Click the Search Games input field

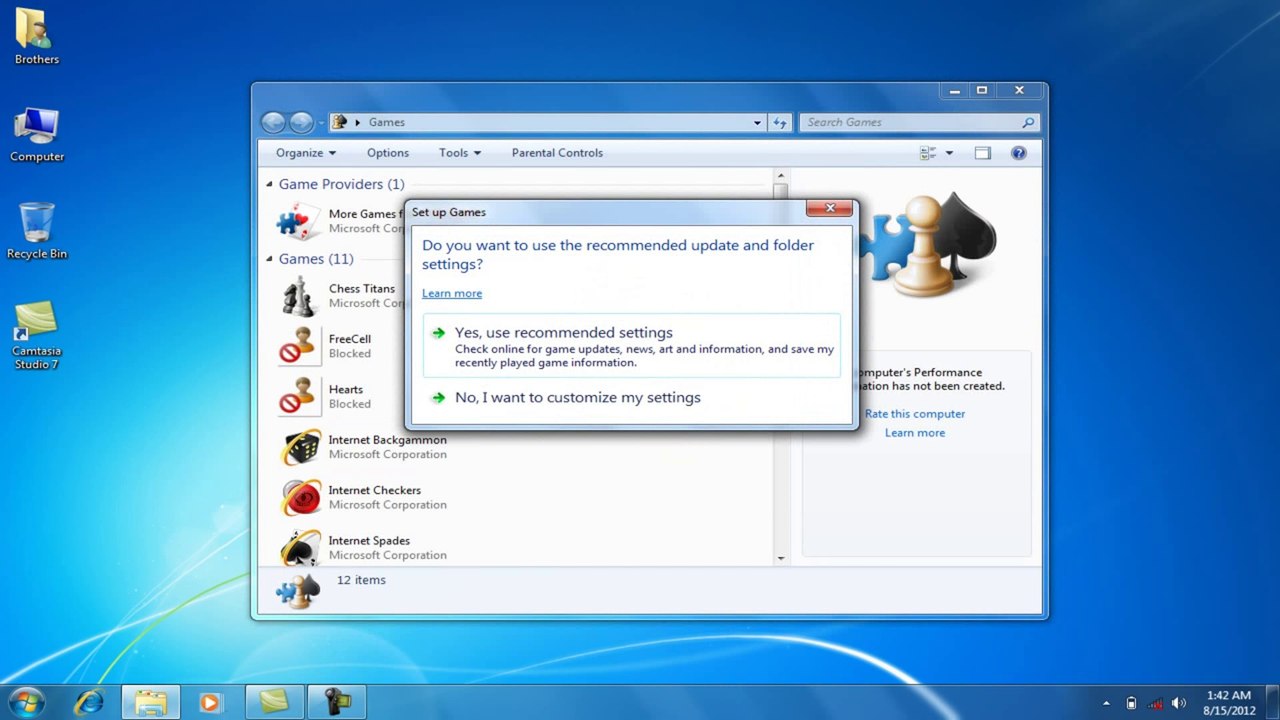[910, 122]
